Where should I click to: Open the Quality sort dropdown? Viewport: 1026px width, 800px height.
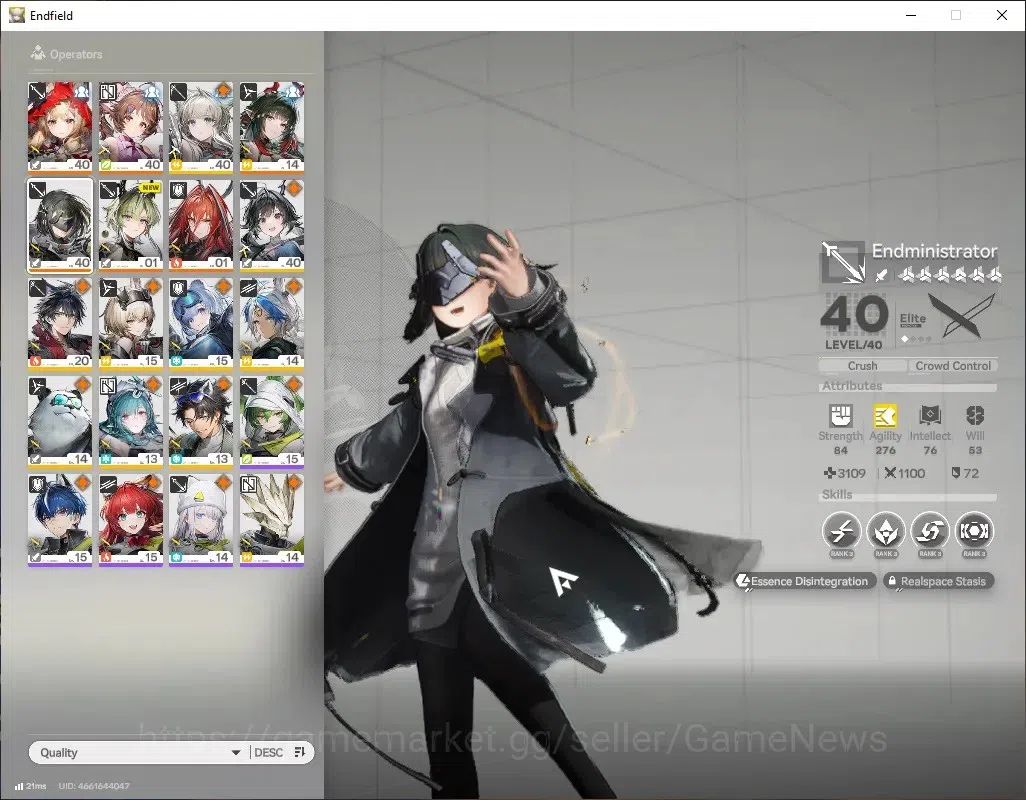[138, 752]
